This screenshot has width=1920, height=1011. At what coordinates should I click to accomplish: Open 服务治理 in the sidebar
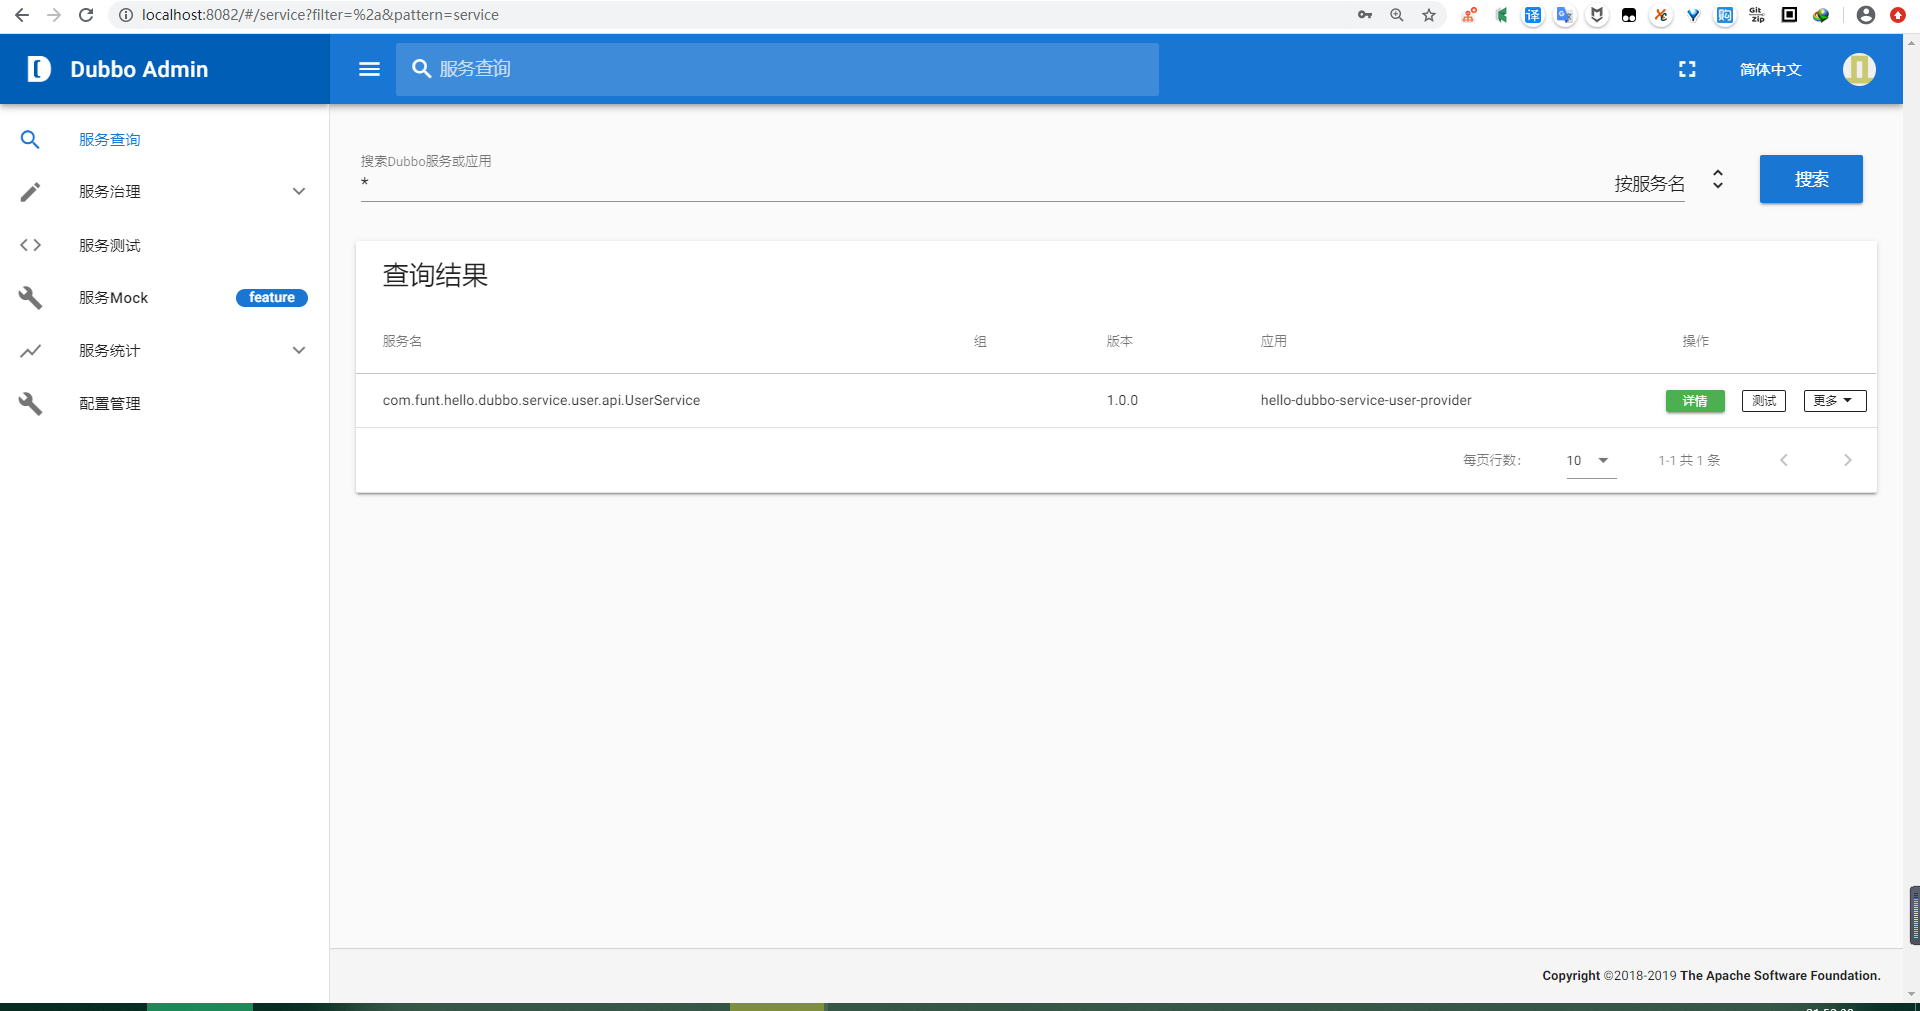click(x=110, y=192)
